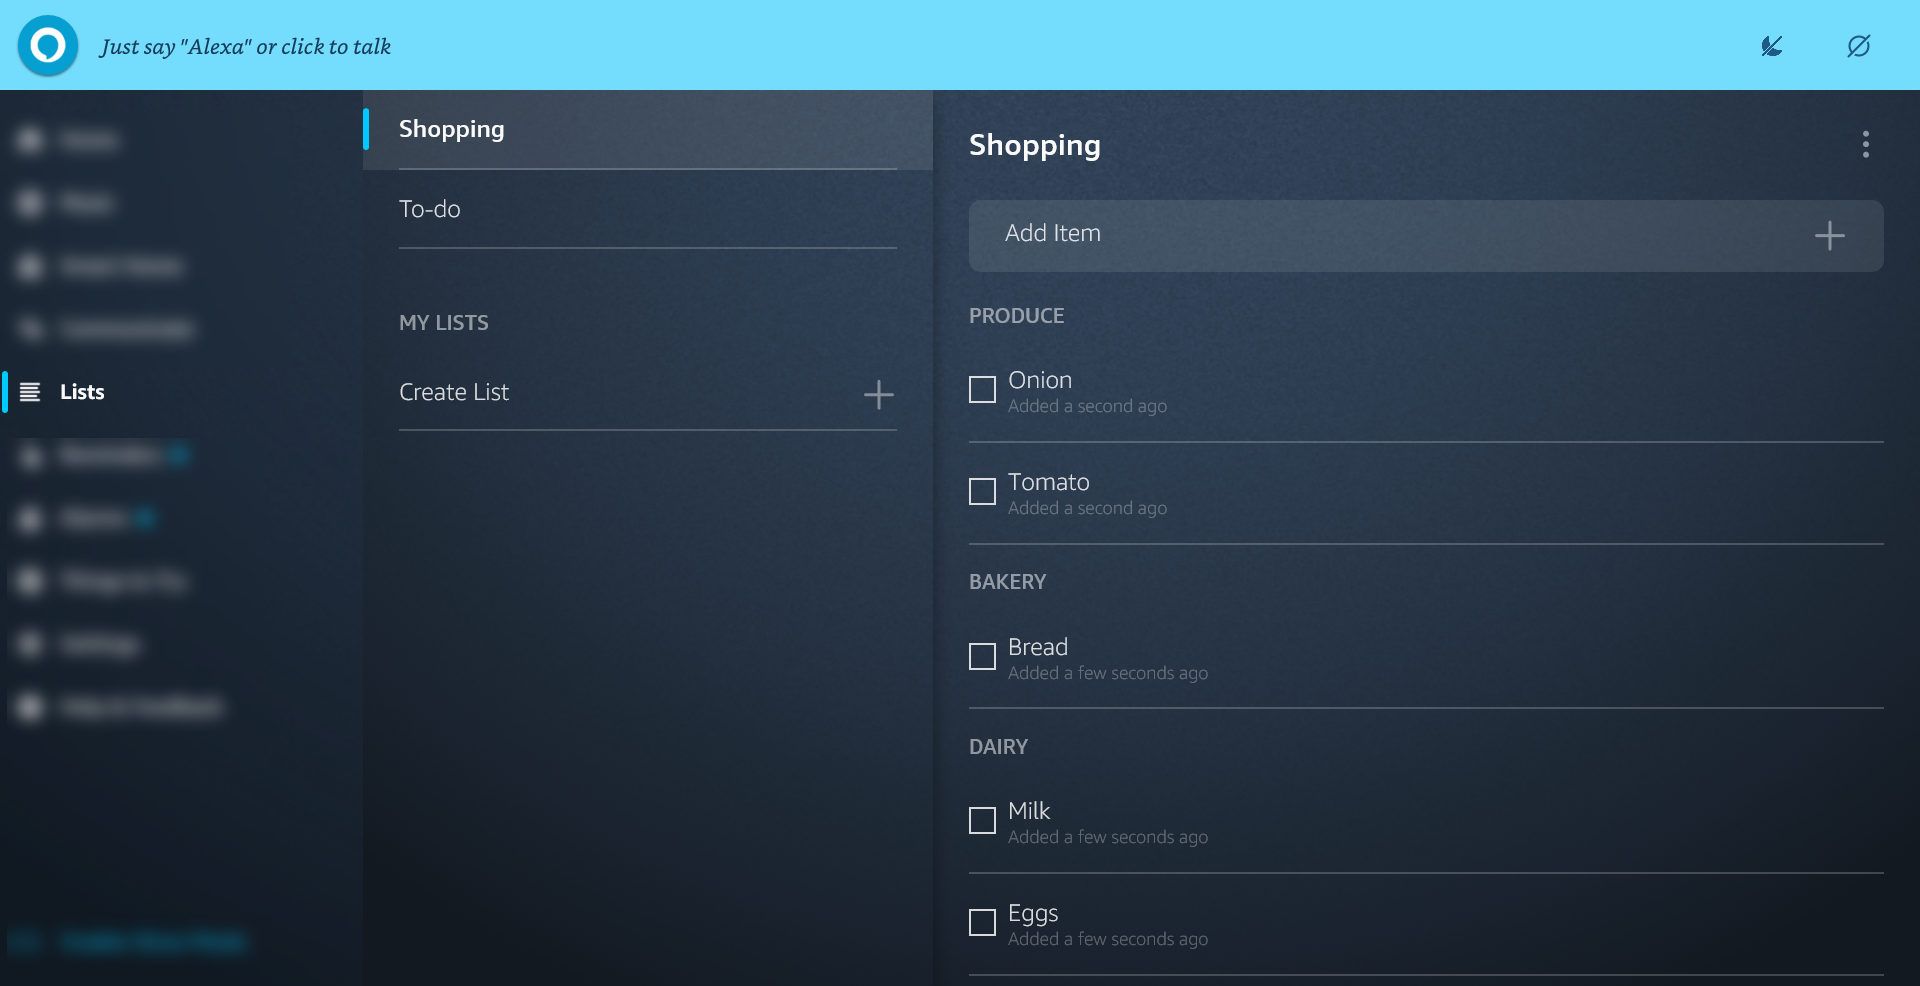
Task: Click the MY LISTS section label
Action: 444,323
